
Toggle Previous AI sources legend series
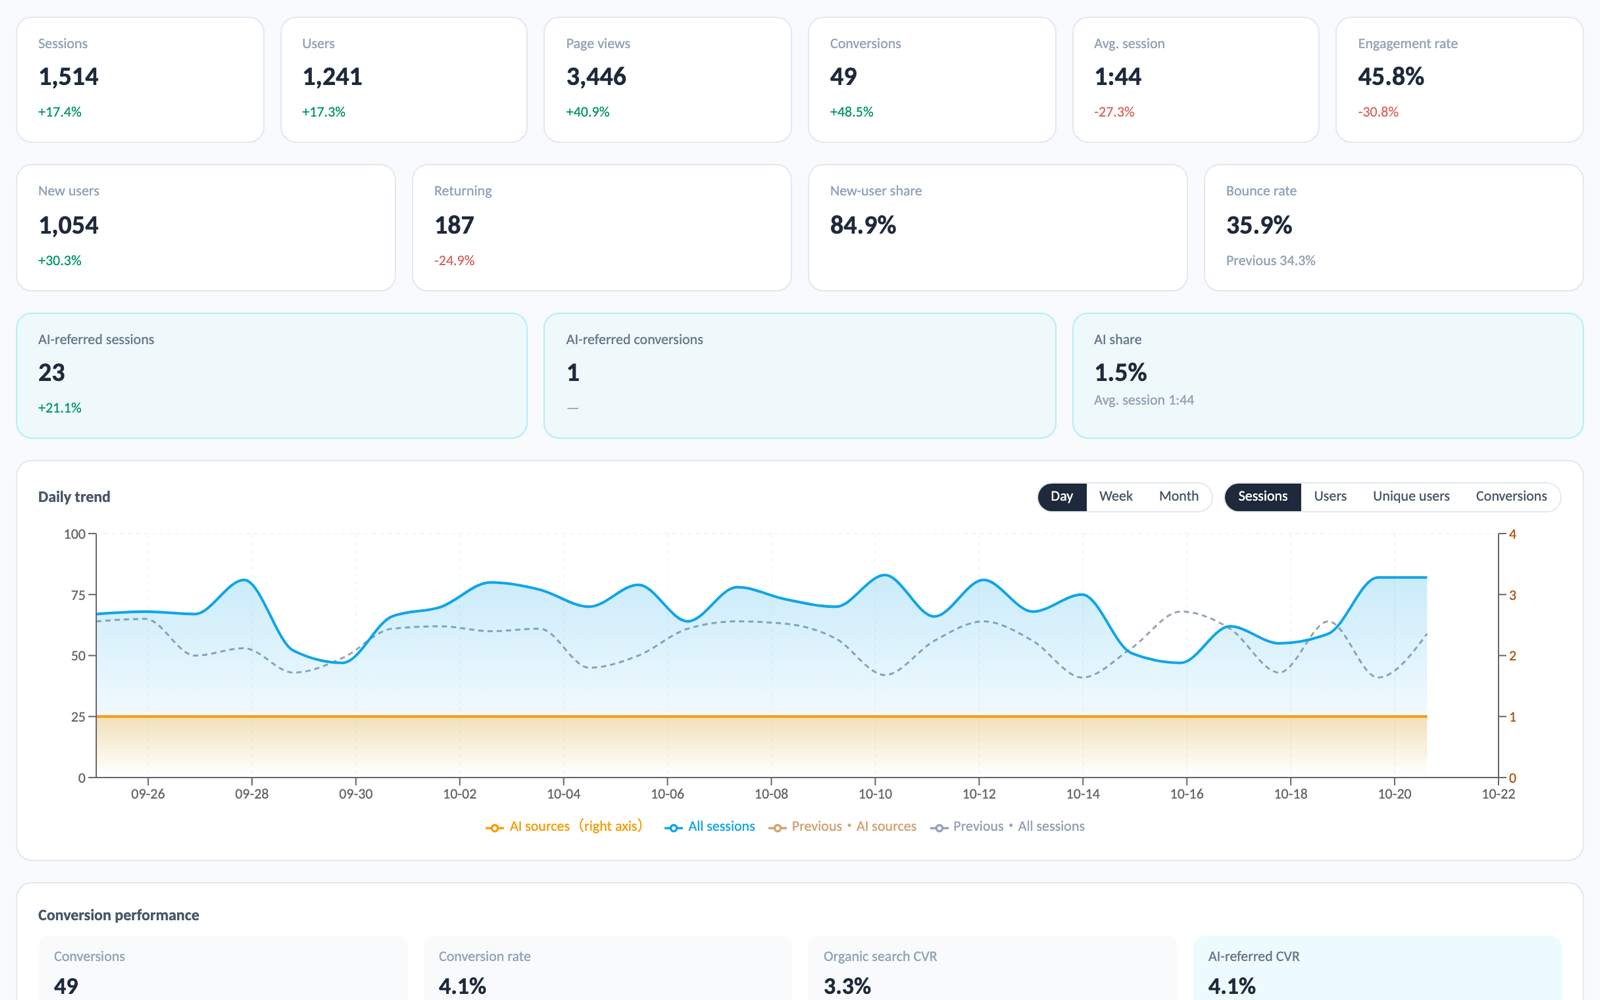coord(843,827)
